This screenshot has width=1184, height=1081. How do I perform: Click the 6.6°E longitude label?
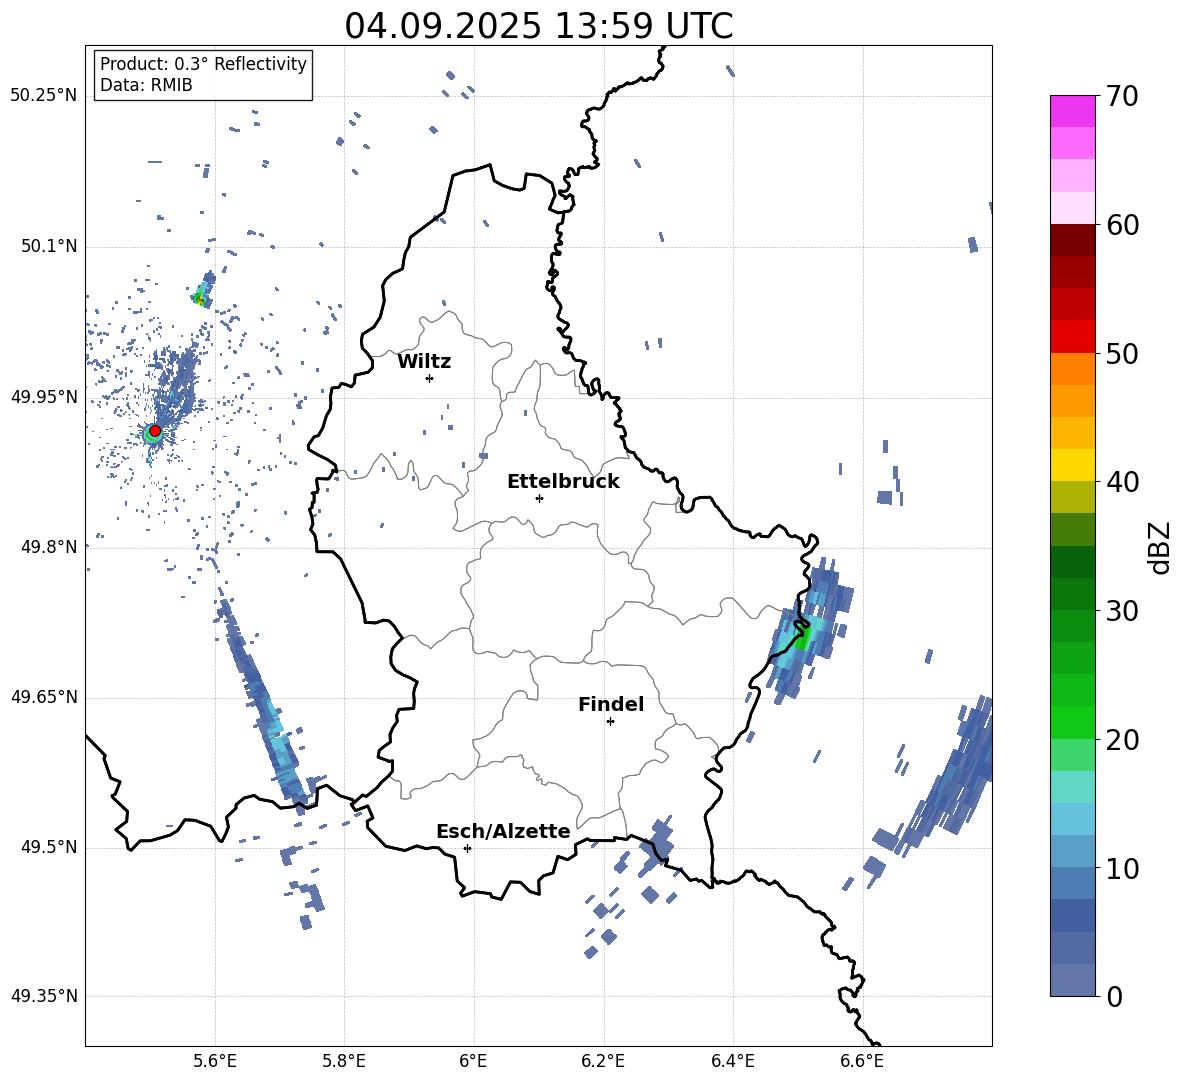point(862,1061)
